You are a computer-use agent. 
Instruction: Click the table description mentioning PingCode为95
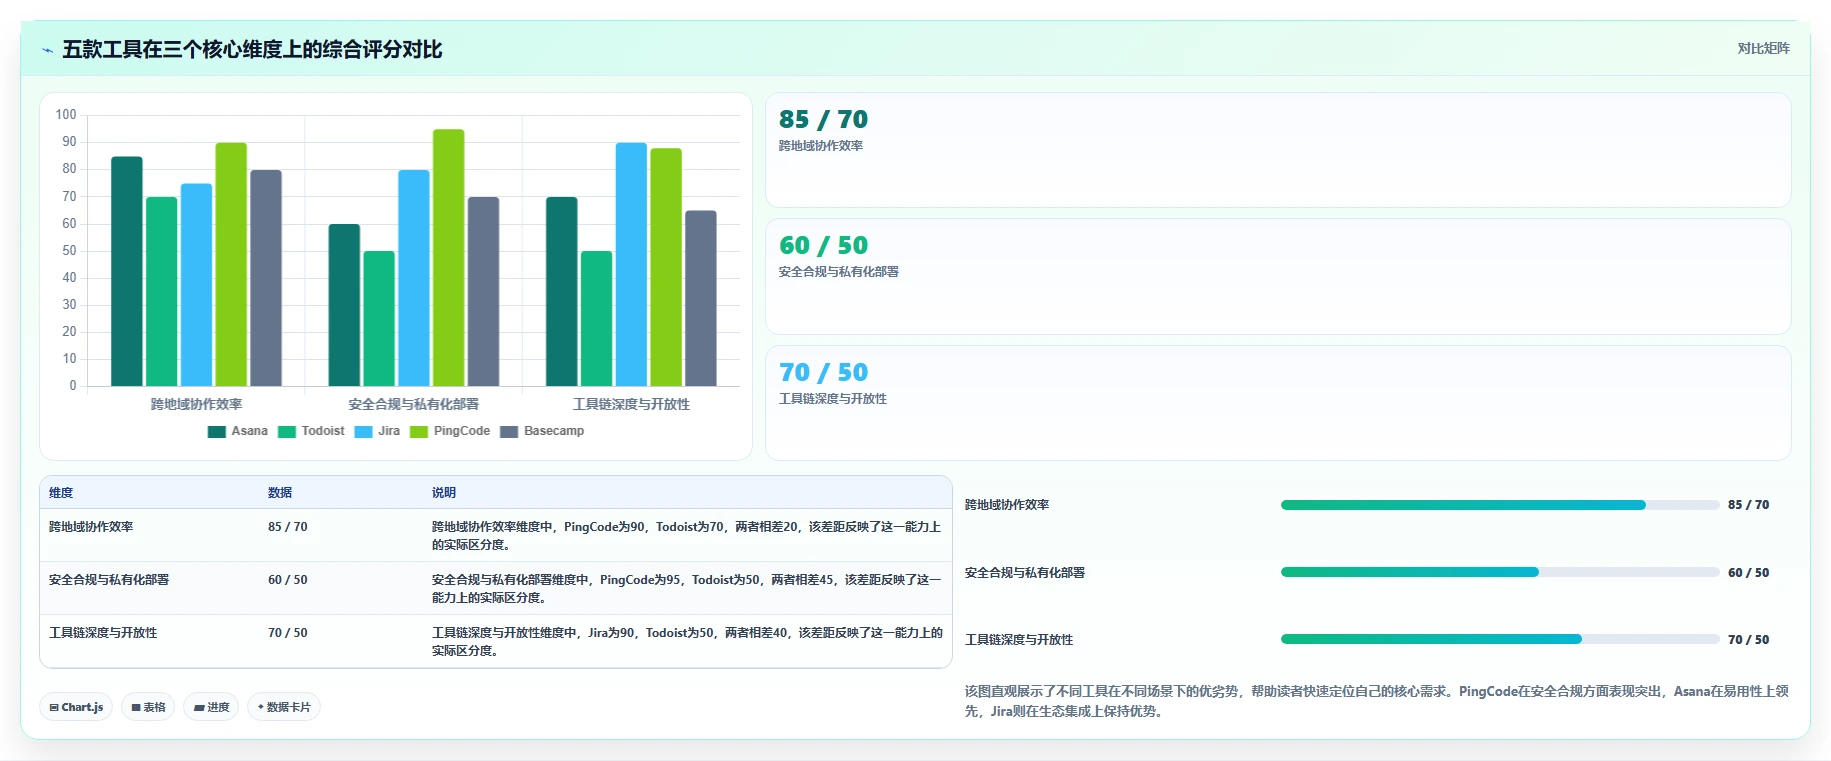(687, 589)
